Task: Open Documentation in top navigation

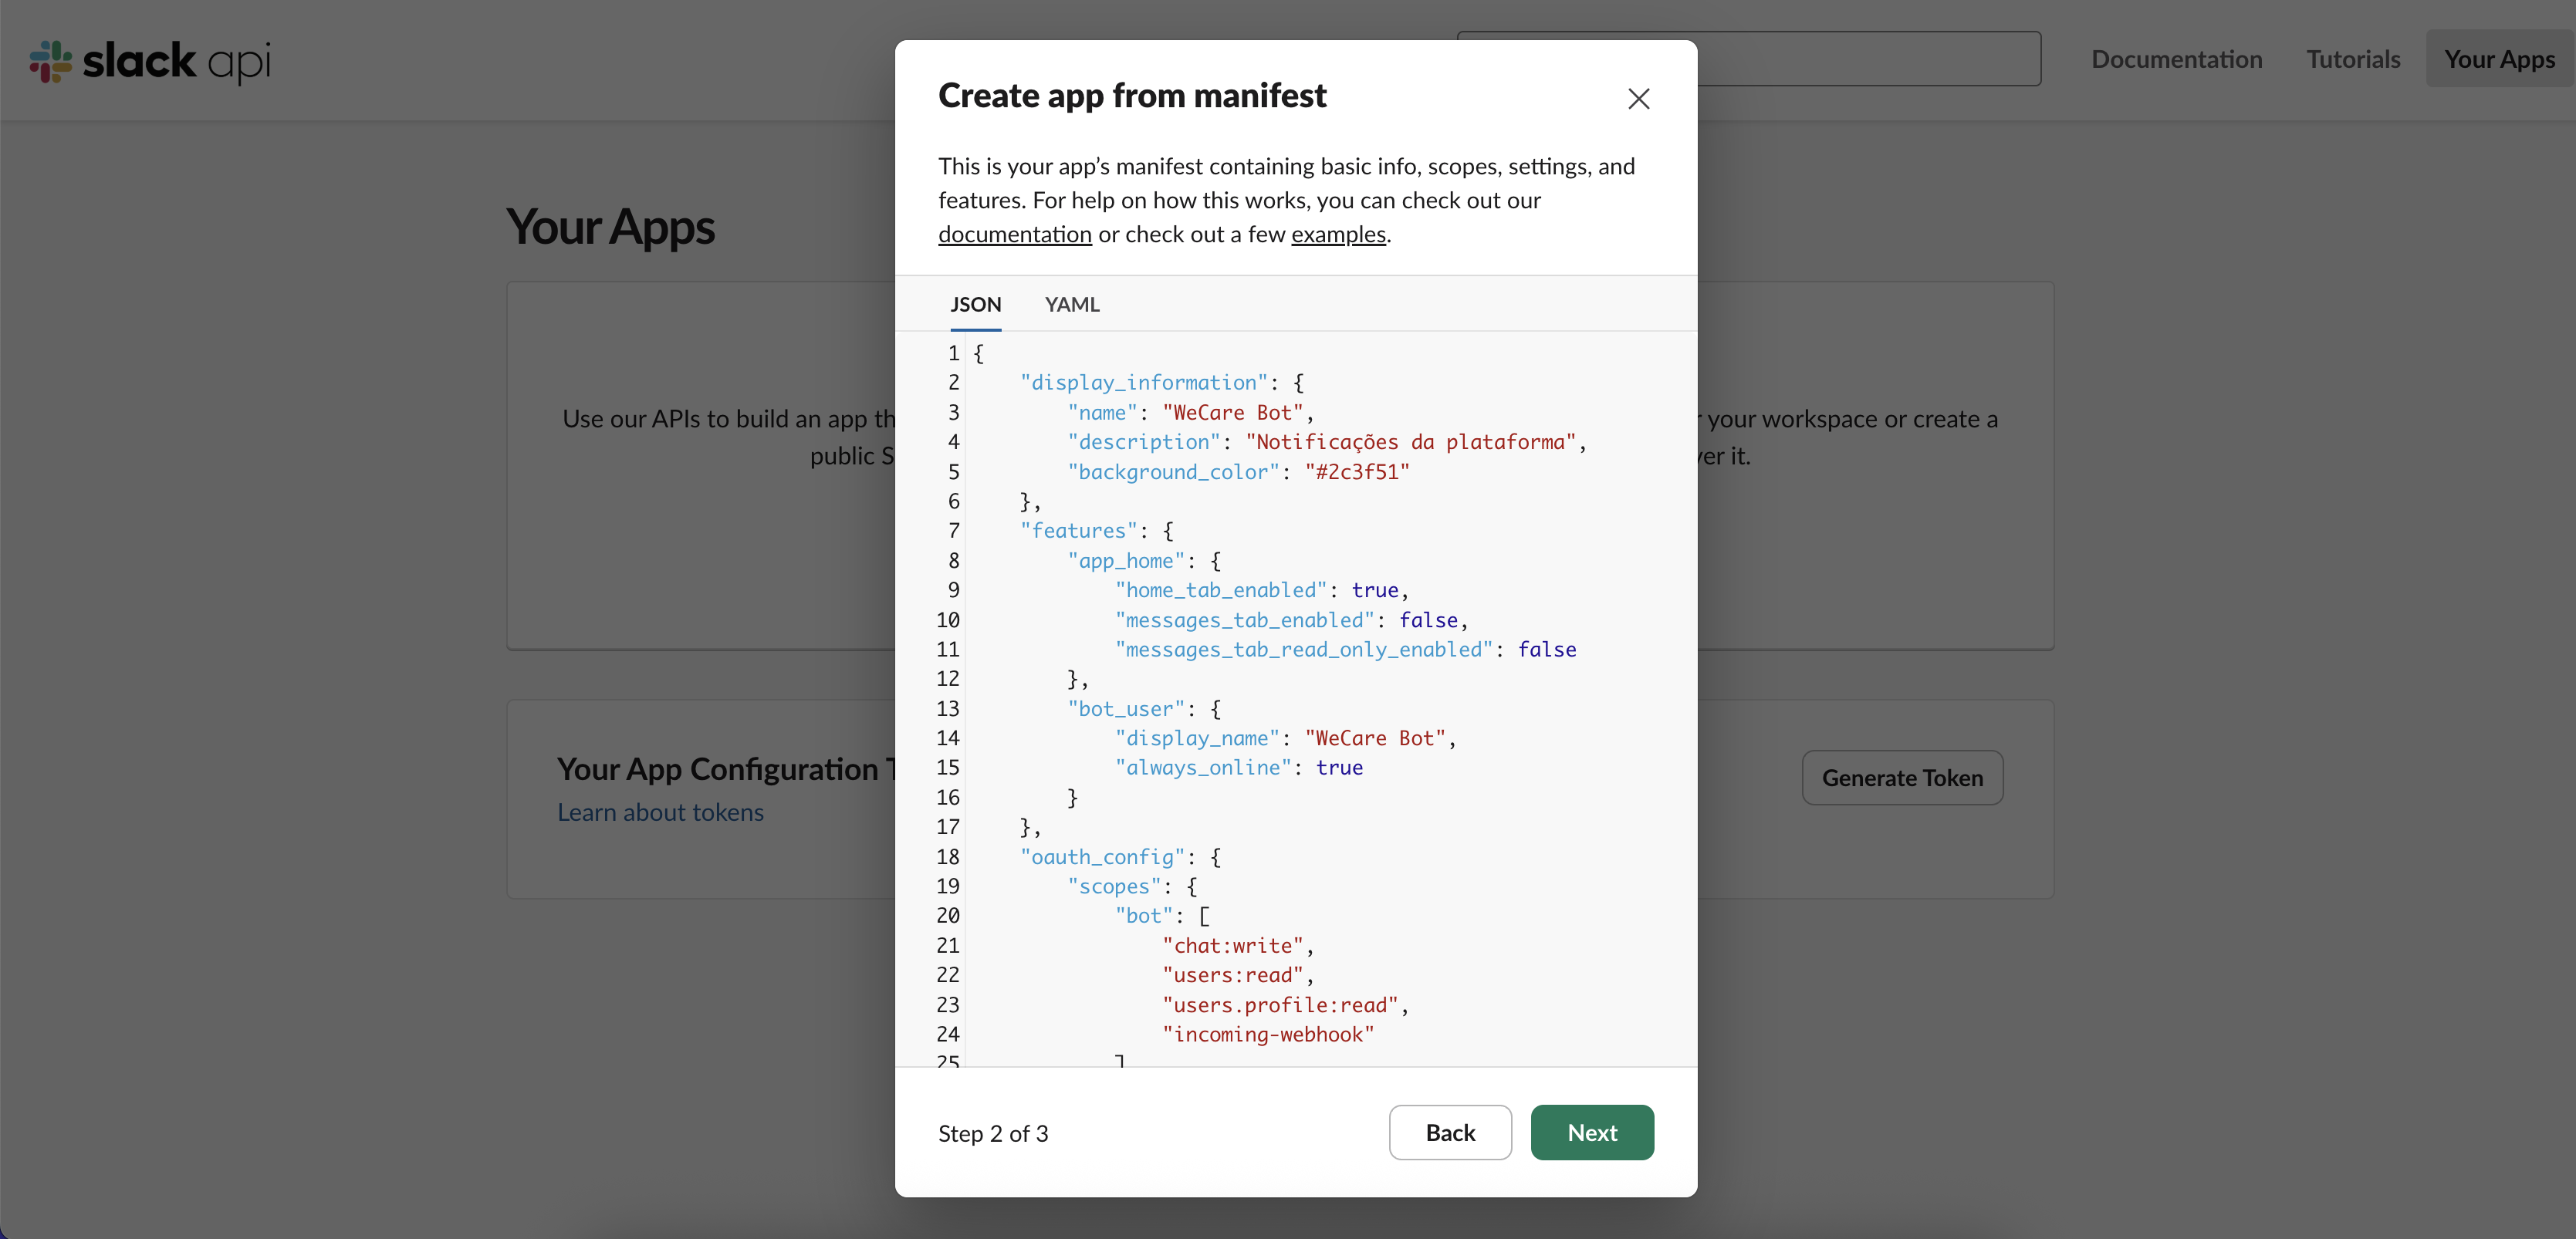Action: point(2176,59)
